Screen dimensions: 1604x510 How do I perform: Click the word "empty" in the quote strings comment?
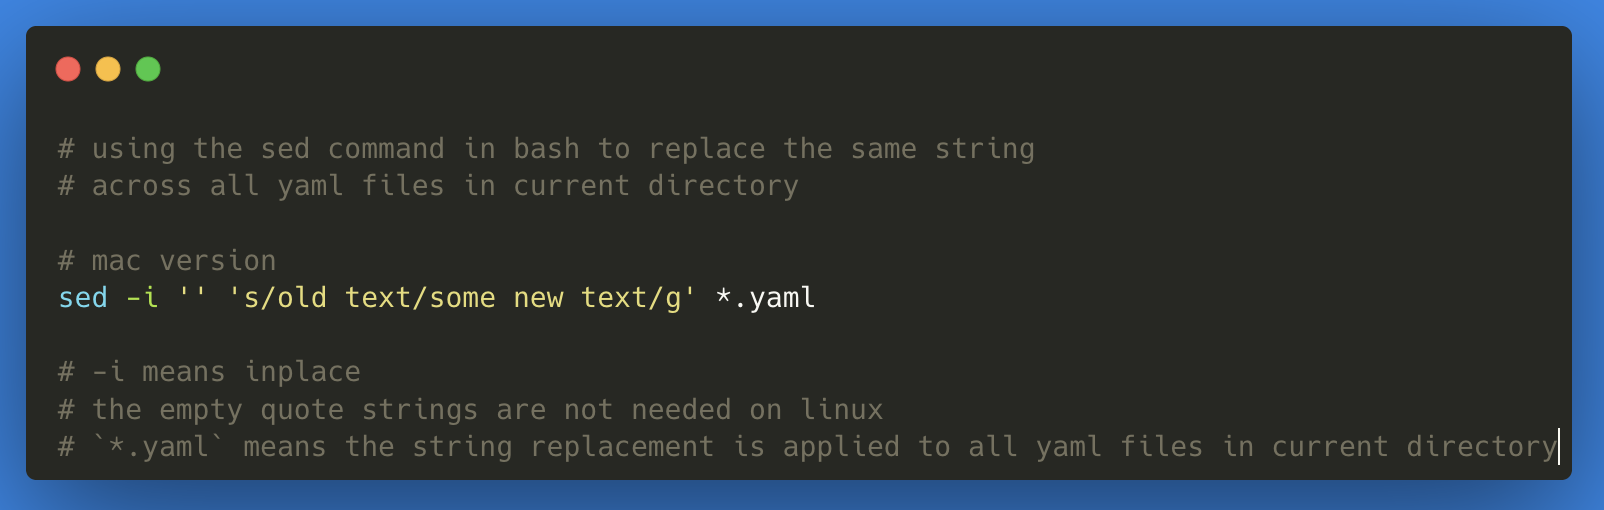click(201, 410)
